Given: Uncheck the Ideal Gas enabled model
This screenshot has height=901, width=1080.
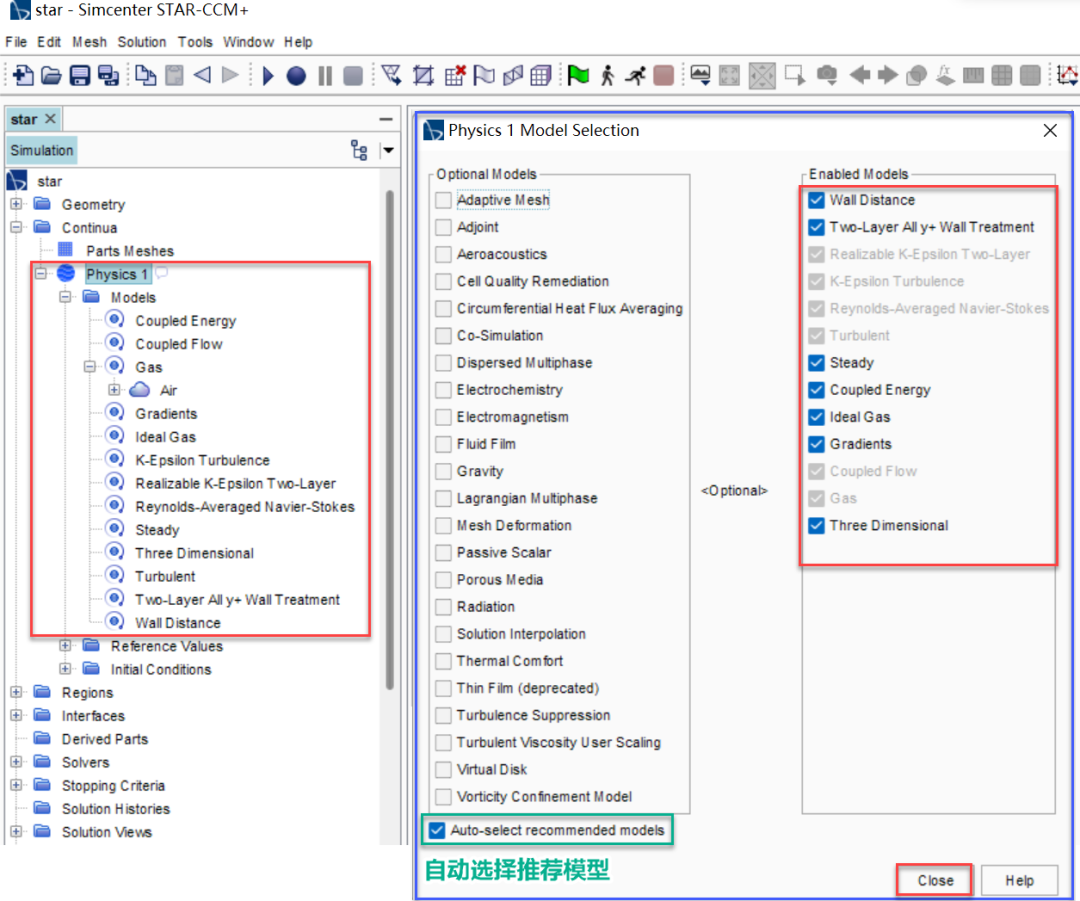Looking at the screenshot, I should click(816, 417).
